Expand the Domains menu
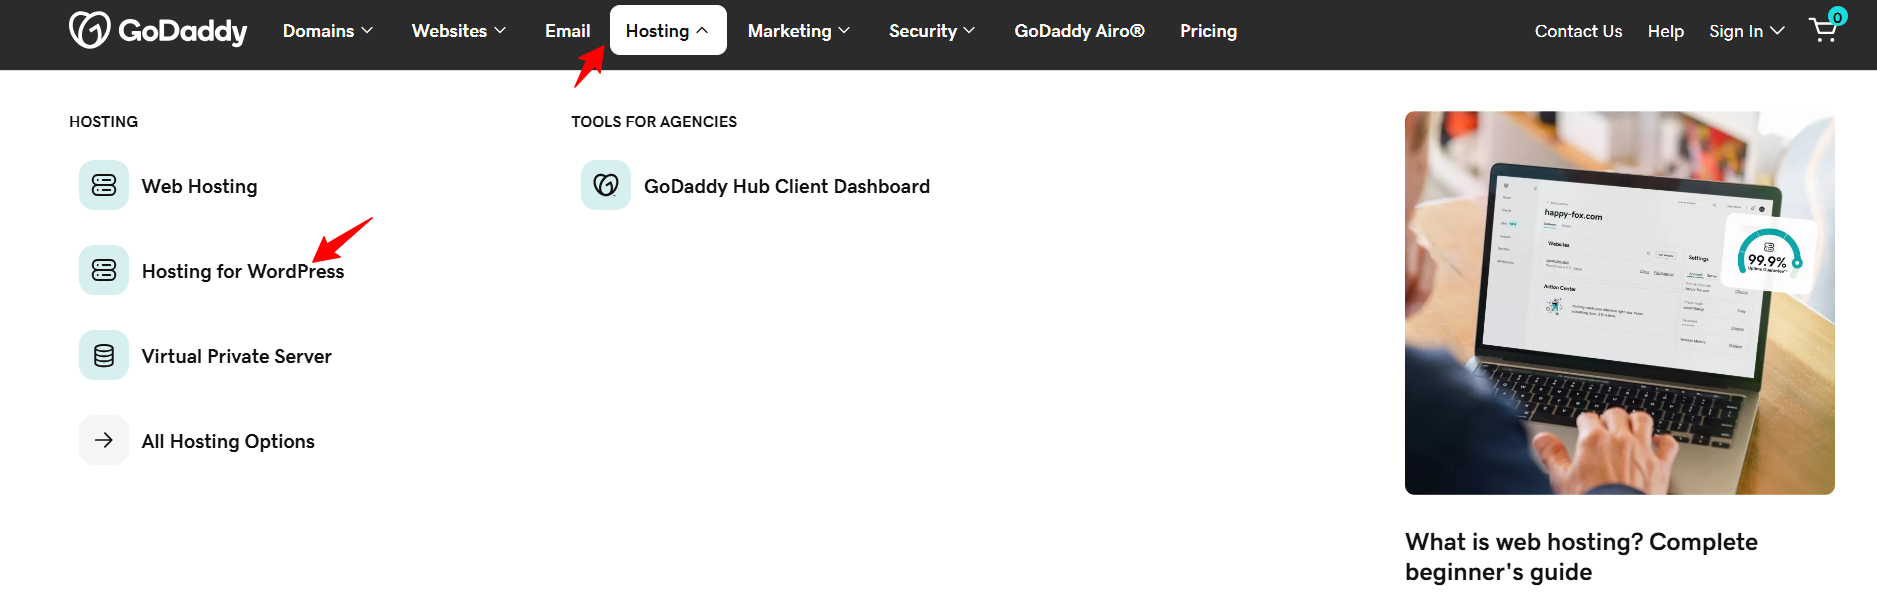1877x603 pixels. click(328, 31)
